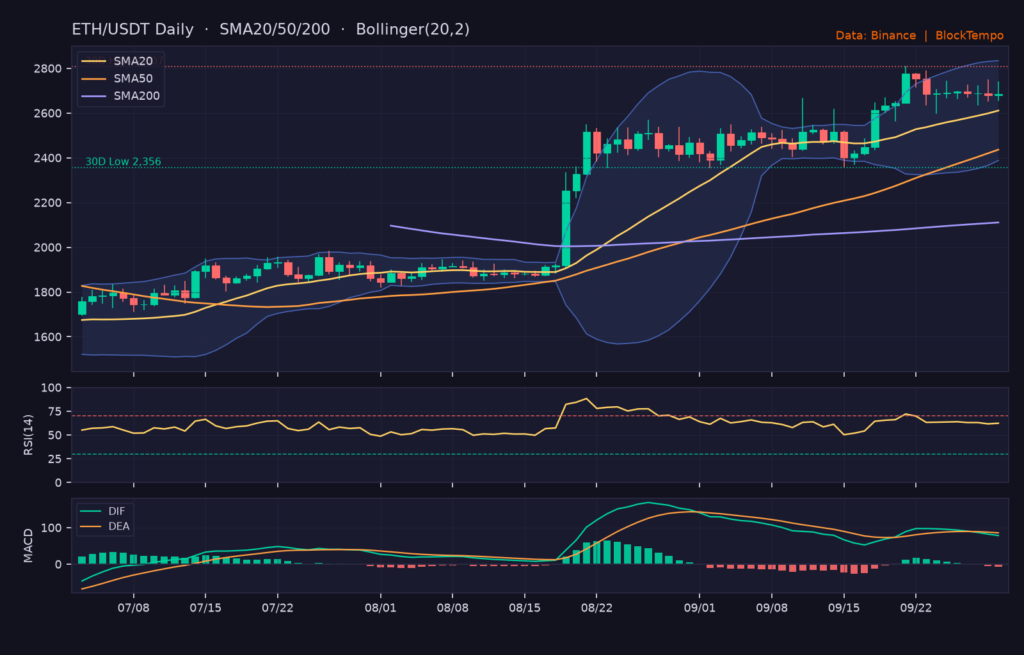Image resolution: width=1024 pixels, height=655 pixels.
Task: Click the orange line sample beside SMA50
Action: [x=93, y=79]
